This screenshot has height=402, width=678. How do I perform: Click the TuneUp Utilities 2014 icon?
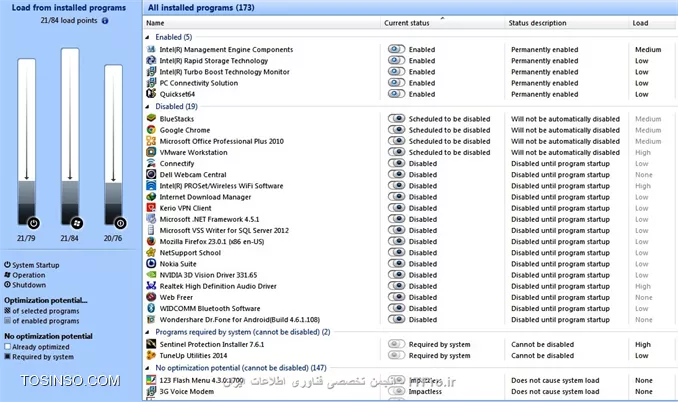click(151, 355)
